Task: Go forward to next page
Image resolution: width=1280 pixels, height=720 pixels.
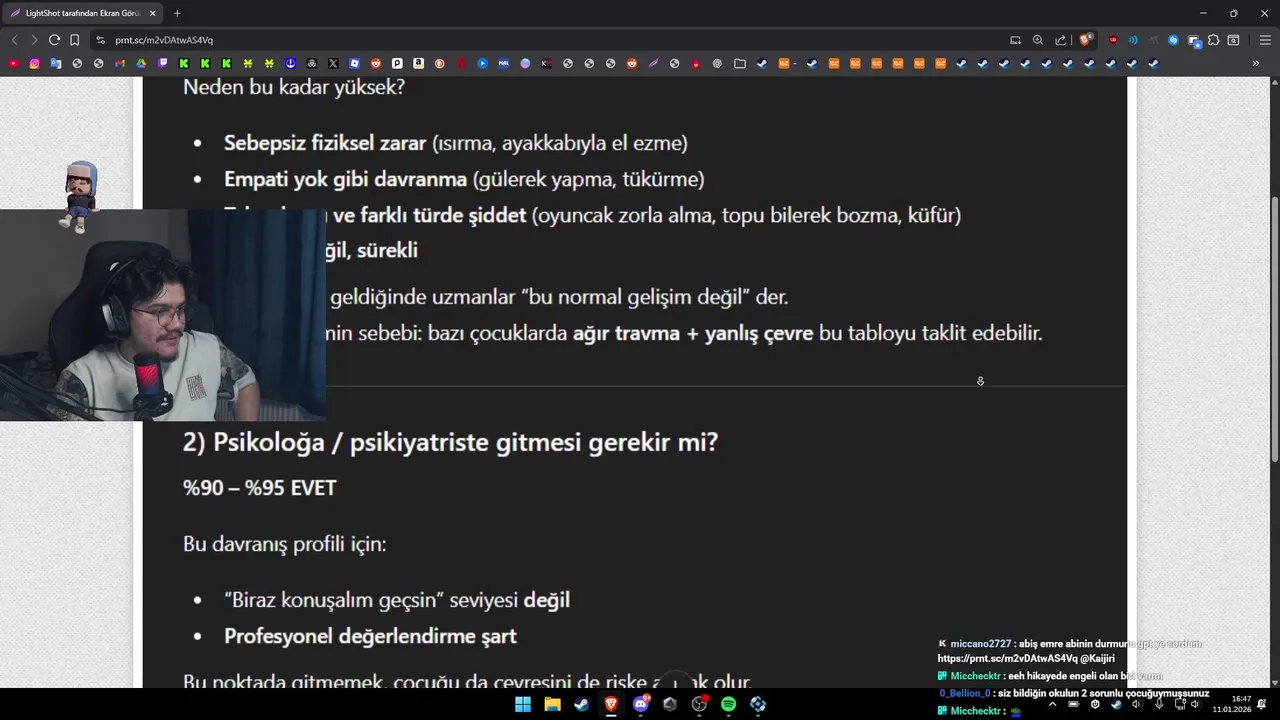Action: coord(34,40)
